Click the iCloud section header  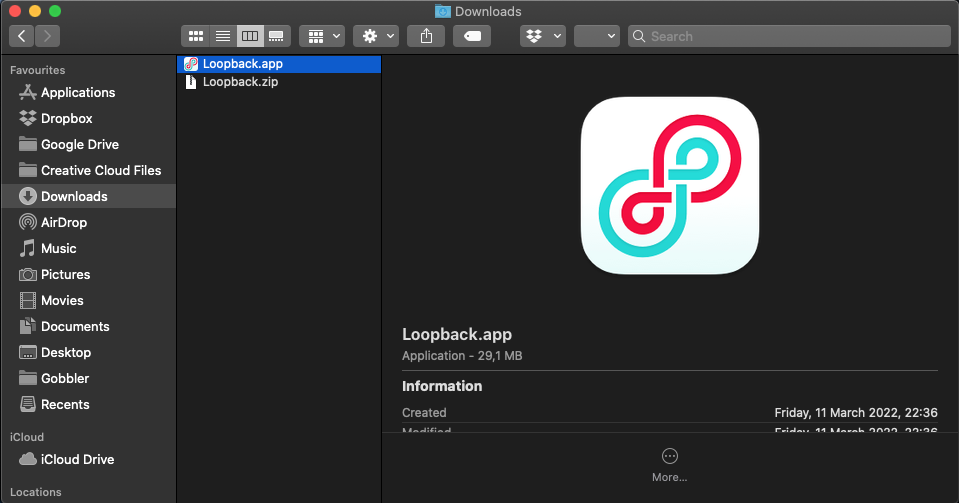27,437
